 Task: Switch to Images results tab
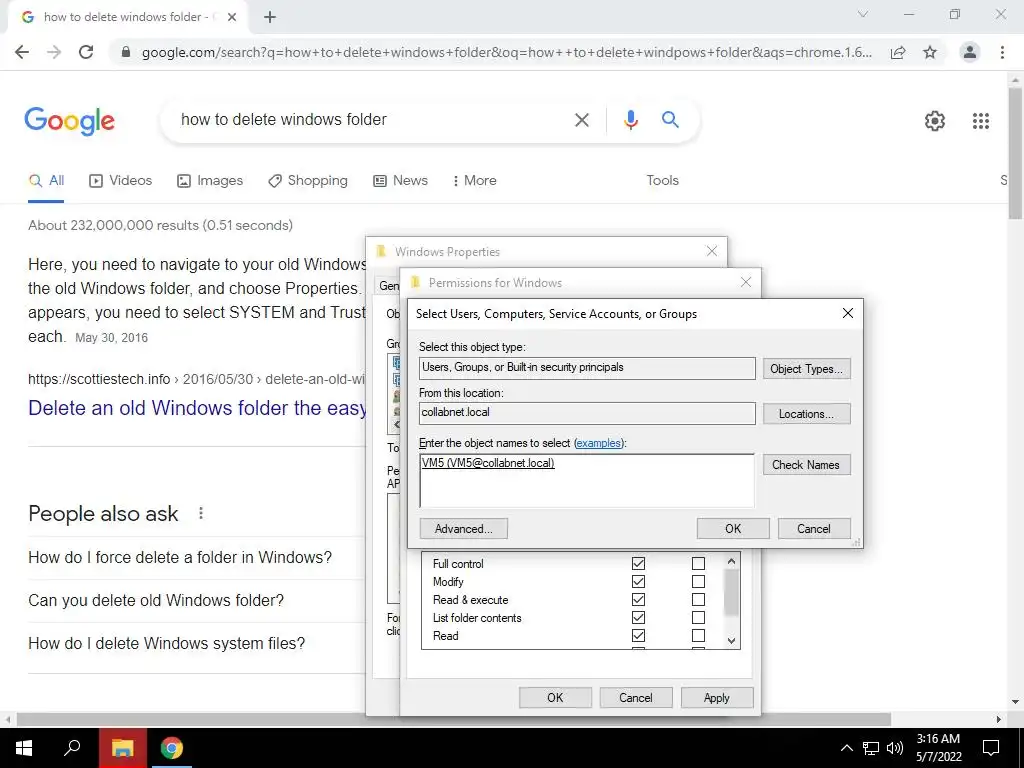pyautogui.click(x=210, y=181)
